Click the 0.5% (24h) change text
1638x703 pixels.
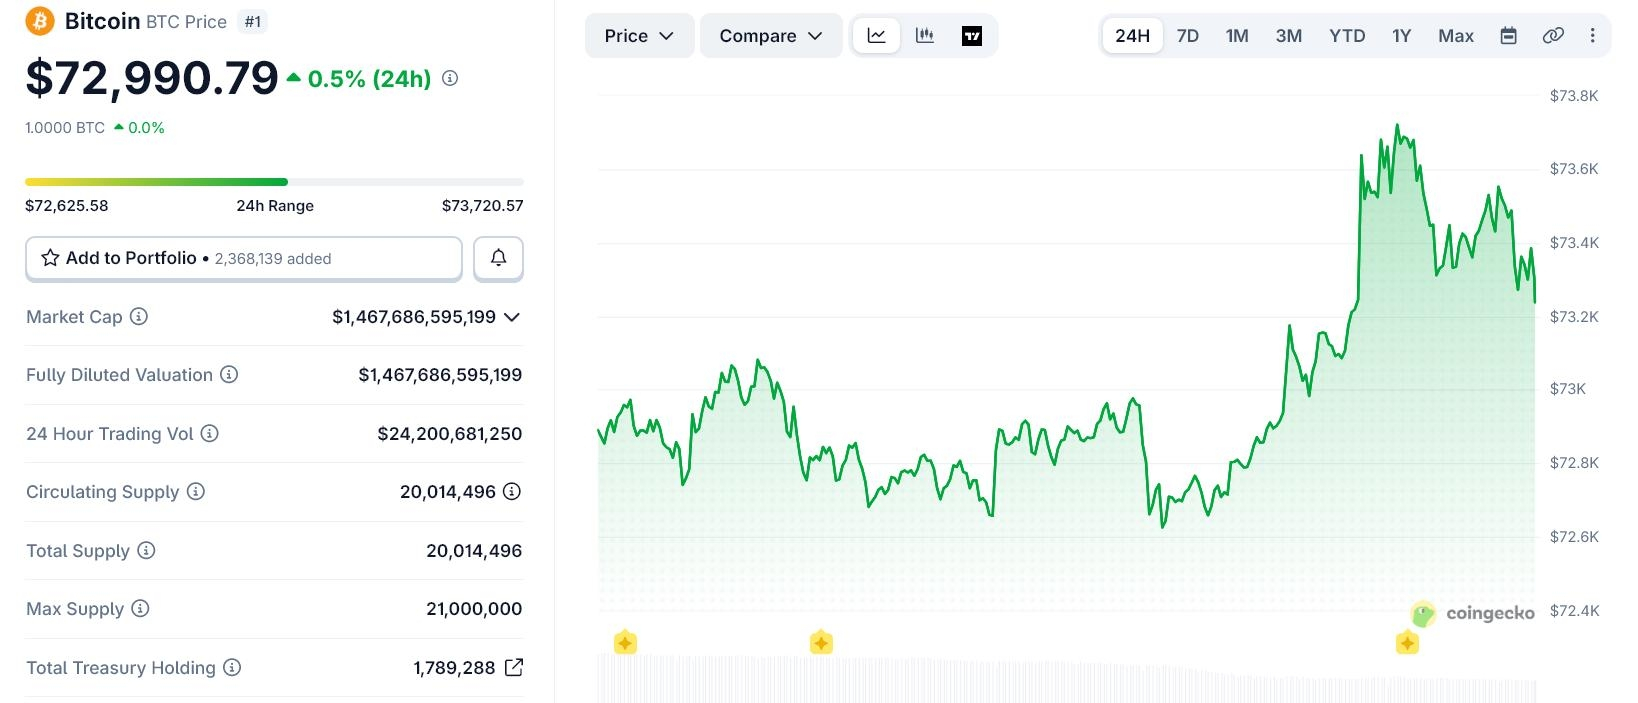[369, 79]
